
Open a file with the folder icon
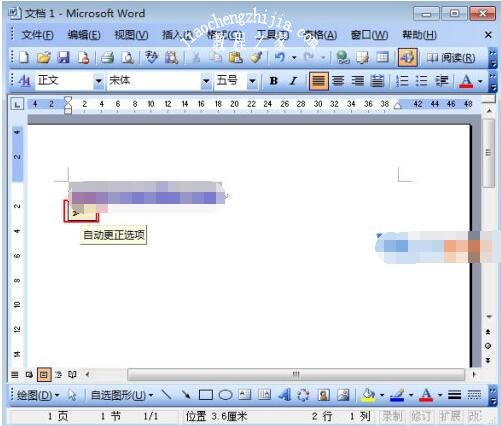[44, 58]
